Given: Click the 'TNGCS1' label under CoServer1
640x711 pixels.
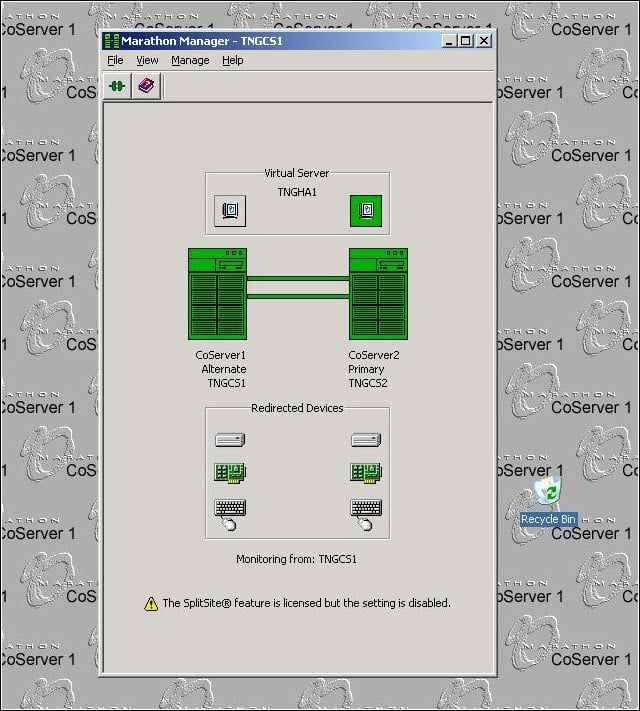Looking at the screenshot, I should [227, 383].
